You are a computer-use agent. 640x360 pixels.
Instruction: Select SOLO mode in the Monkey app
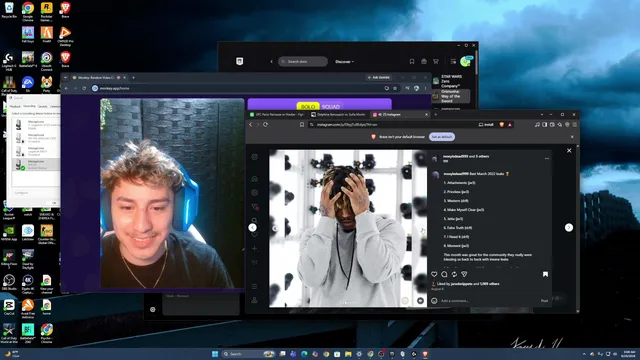308,107
